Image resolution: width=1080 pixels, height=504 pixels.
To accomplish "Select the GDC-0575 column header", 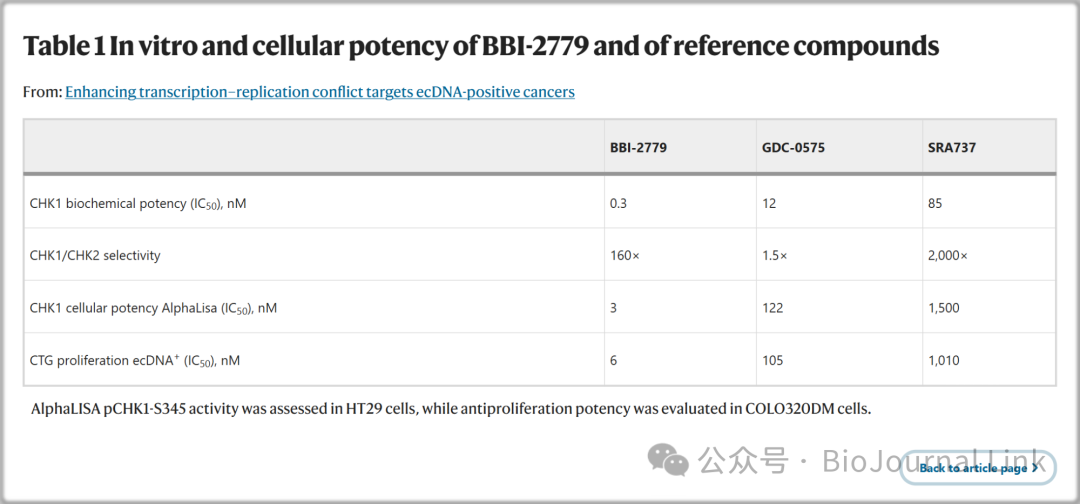I will coord(792,147).
